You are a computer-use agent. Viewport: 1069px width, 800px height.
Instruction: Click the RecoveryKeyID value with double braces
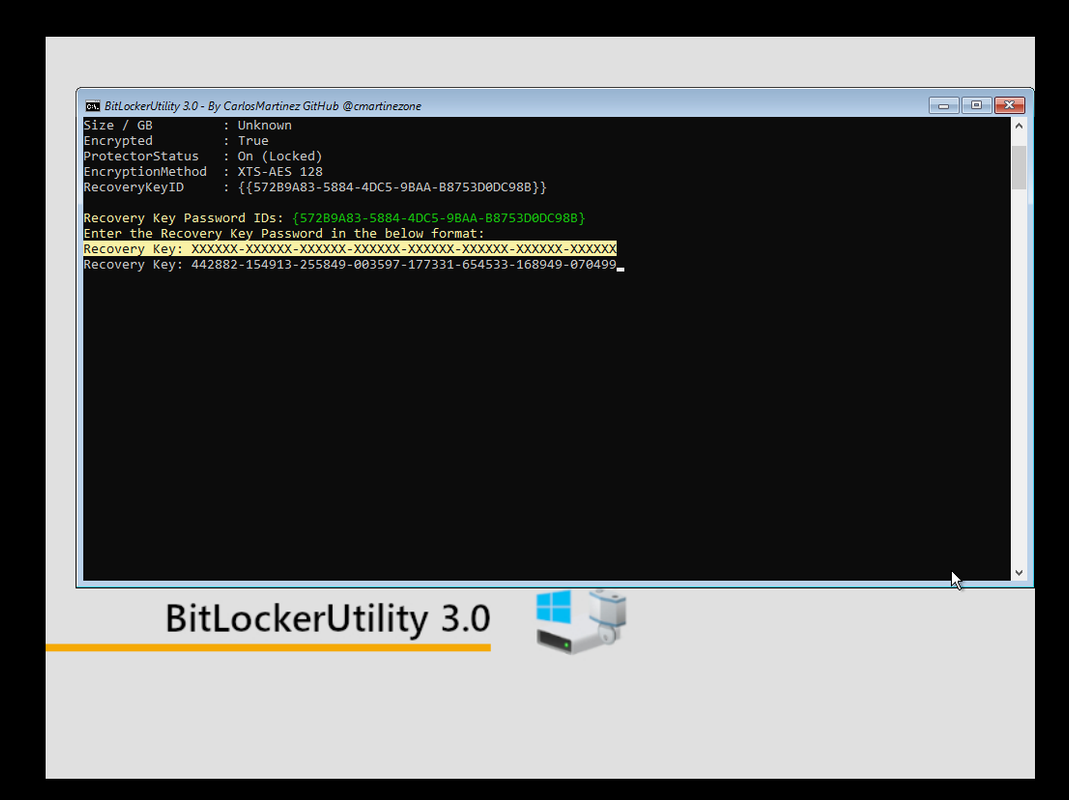(x=392, y=187)
